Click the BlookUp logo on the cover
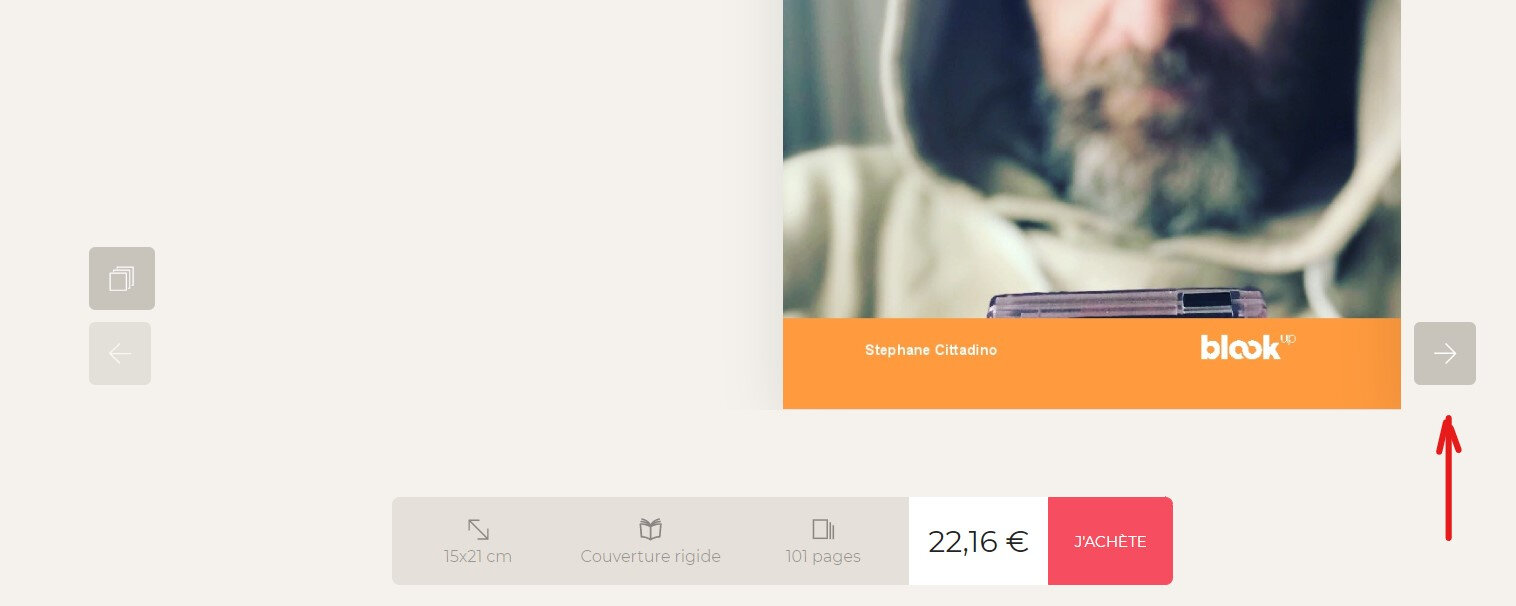Viewport: 1516px width, 606px height. (1247, 346)
